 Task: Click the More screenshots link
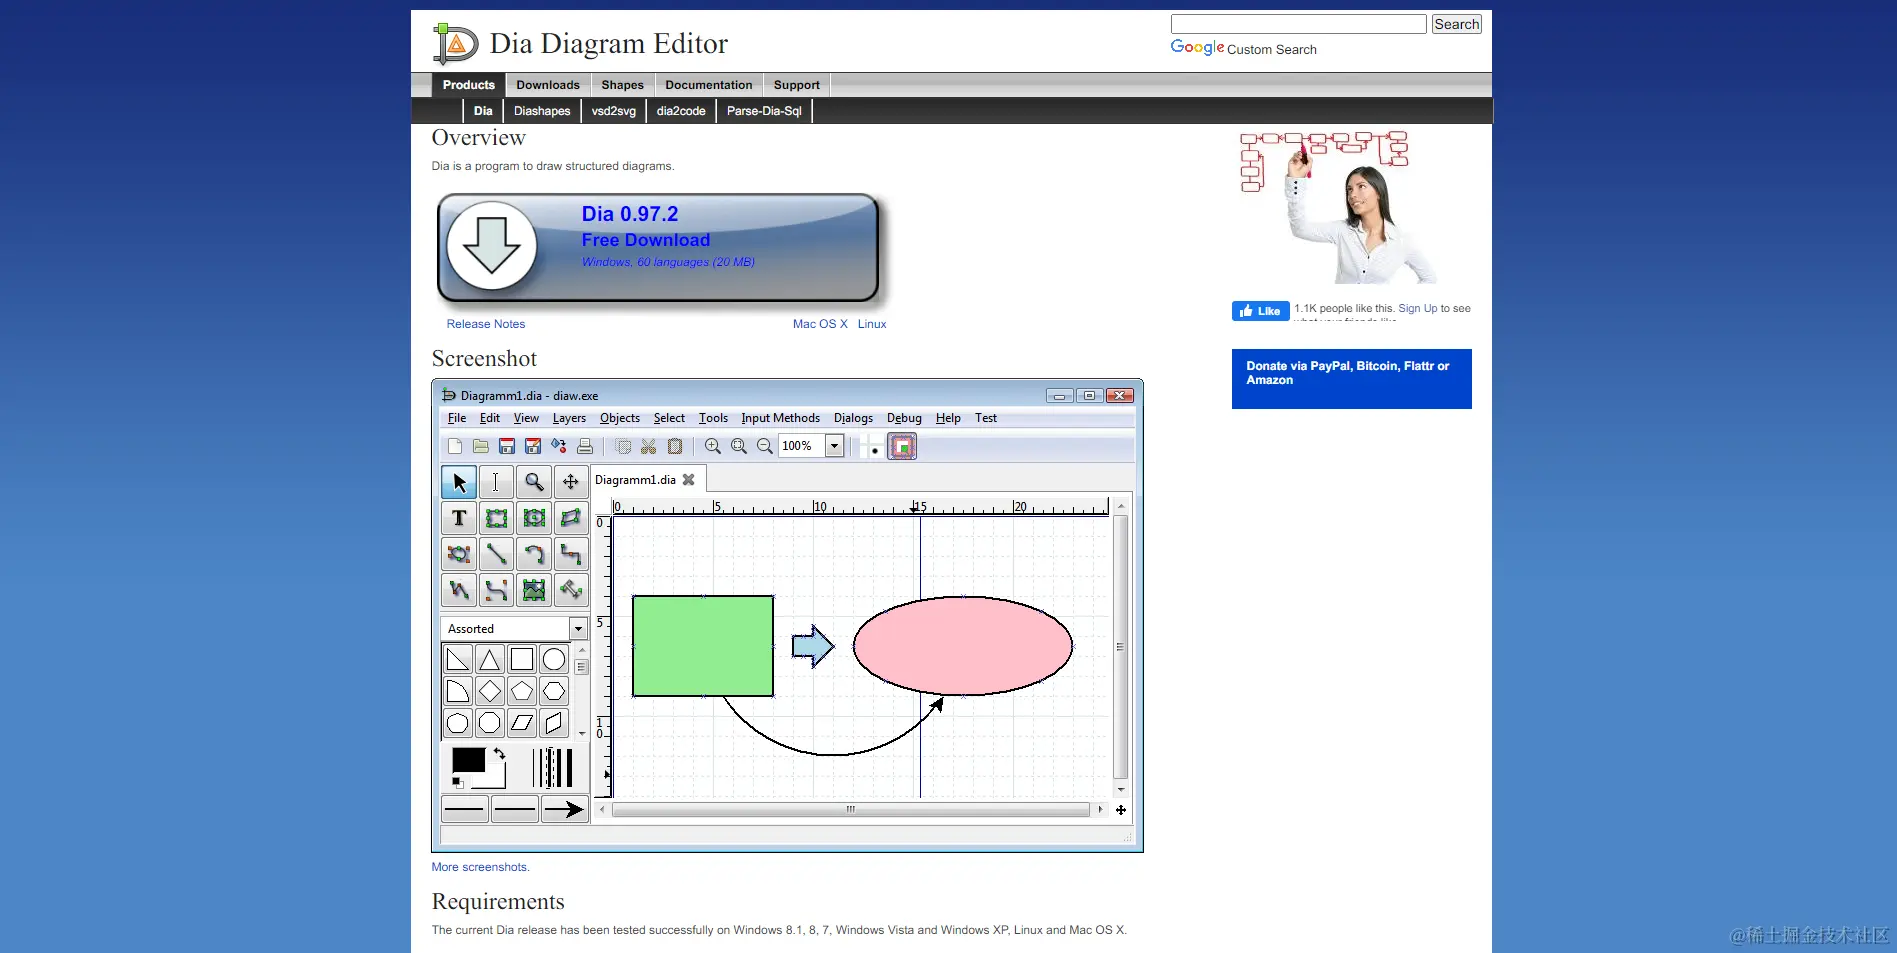click(x=481, y=867)
